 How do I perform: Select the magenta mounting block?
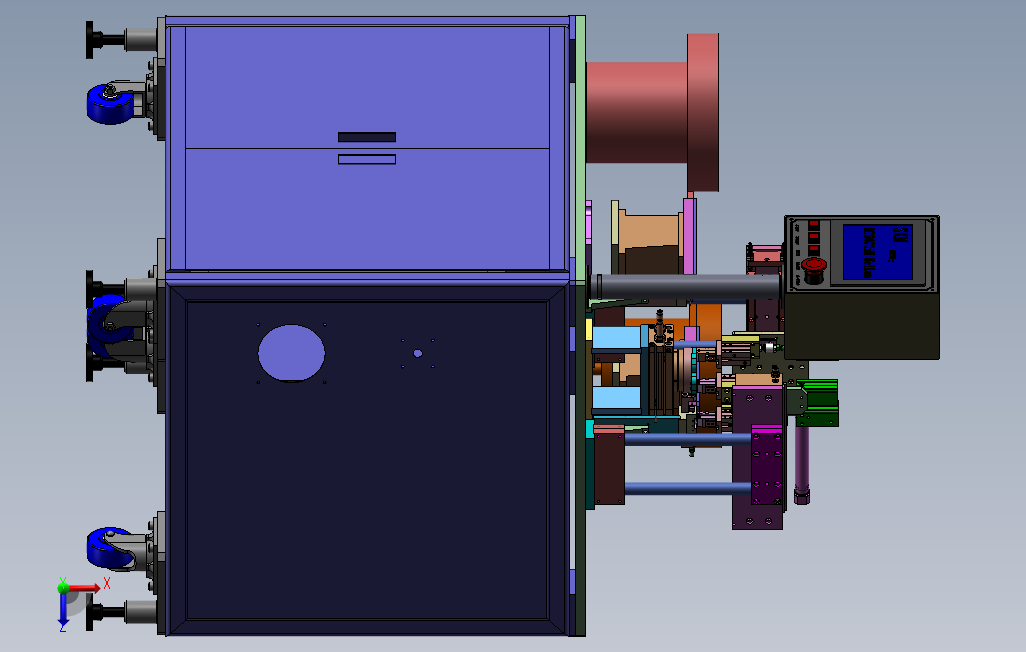767,464
